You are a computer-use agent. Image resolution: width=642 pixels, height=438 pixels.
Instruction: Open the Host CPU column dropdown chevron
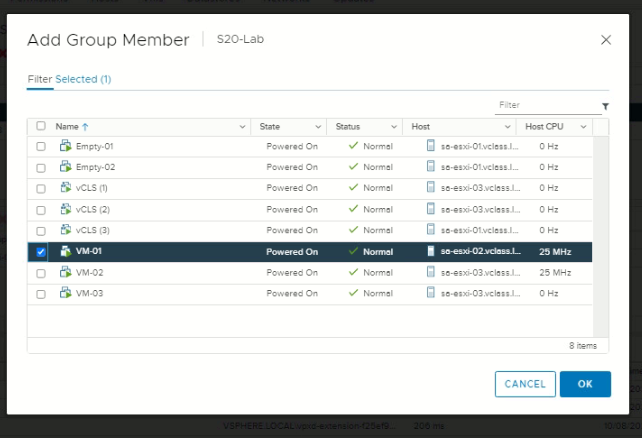583,127
